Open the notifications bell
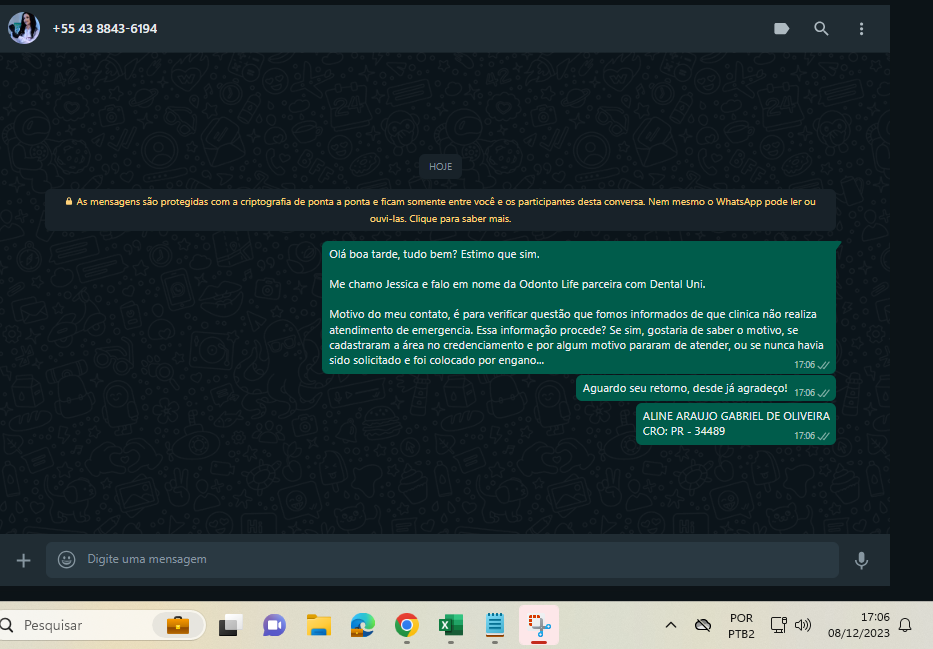 [x=904, y=625]
